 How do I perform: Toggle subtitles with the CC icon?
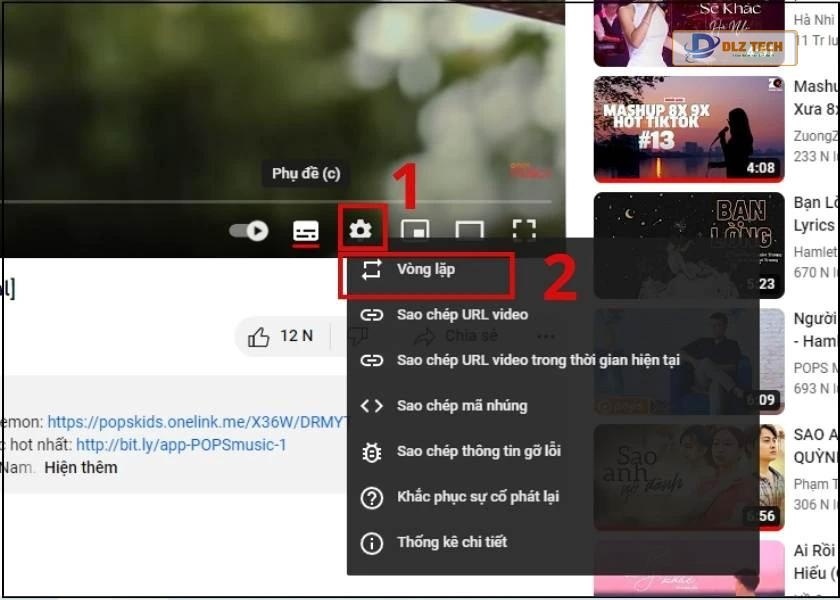pyautogui.click(x=306, y=229)
